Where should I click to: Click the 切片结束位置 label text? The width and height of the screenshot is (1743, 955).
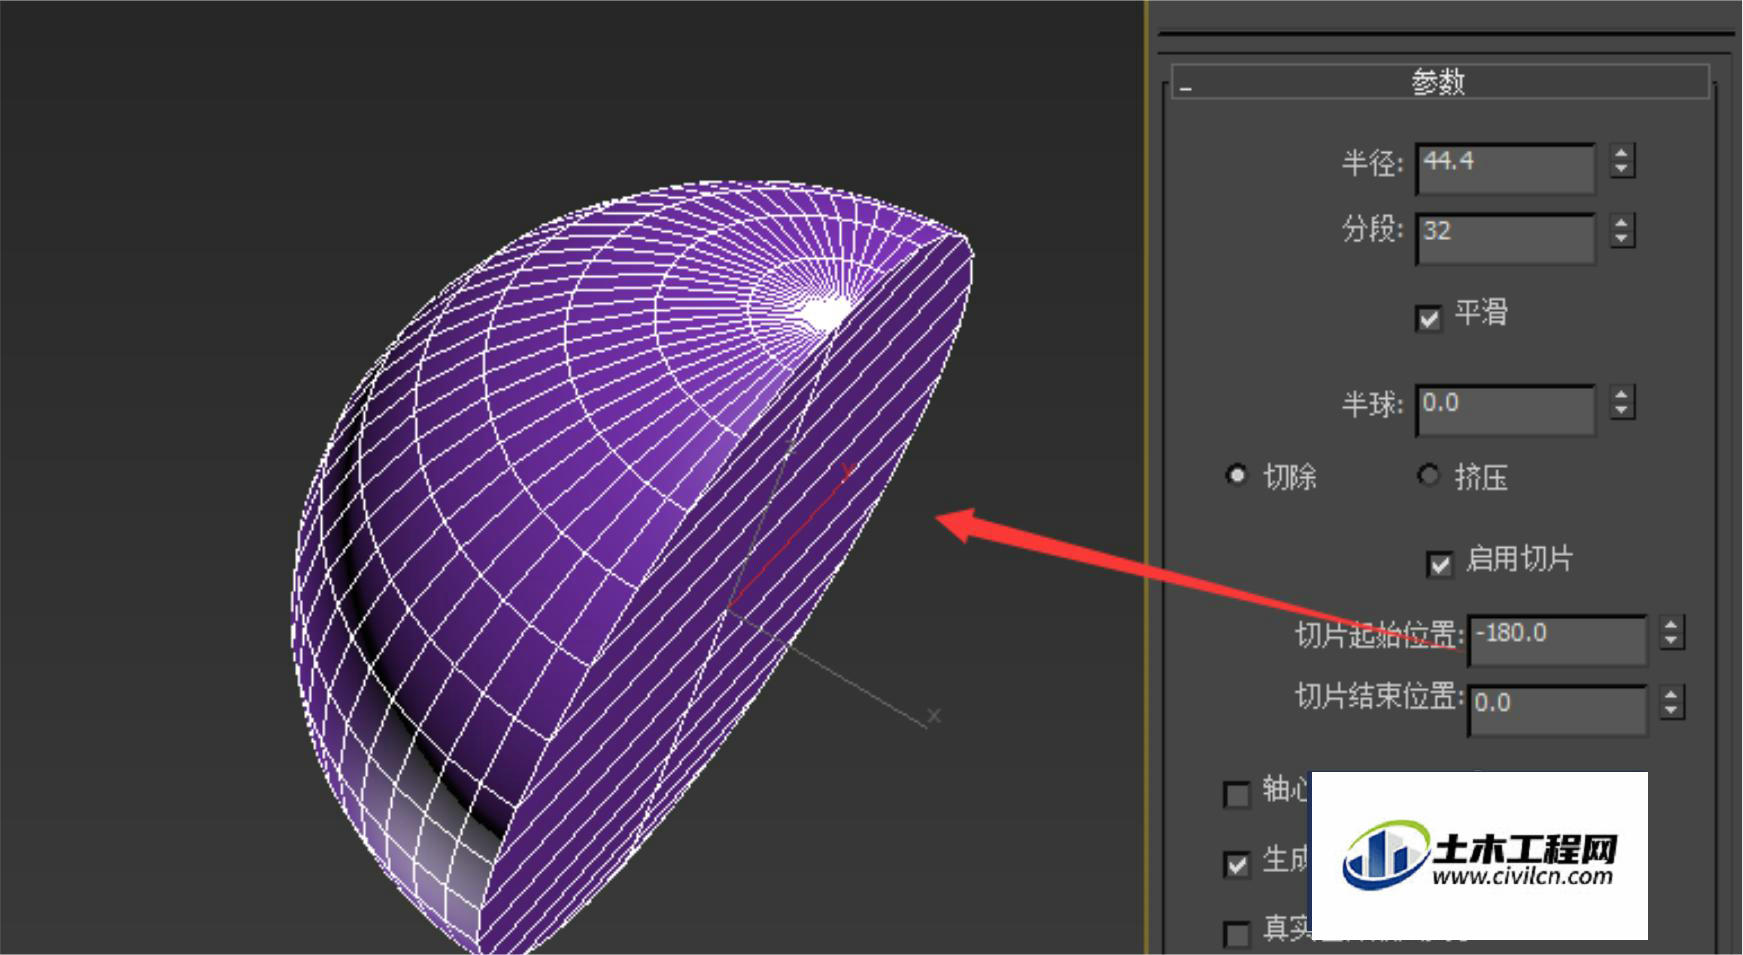point(1379,696)
